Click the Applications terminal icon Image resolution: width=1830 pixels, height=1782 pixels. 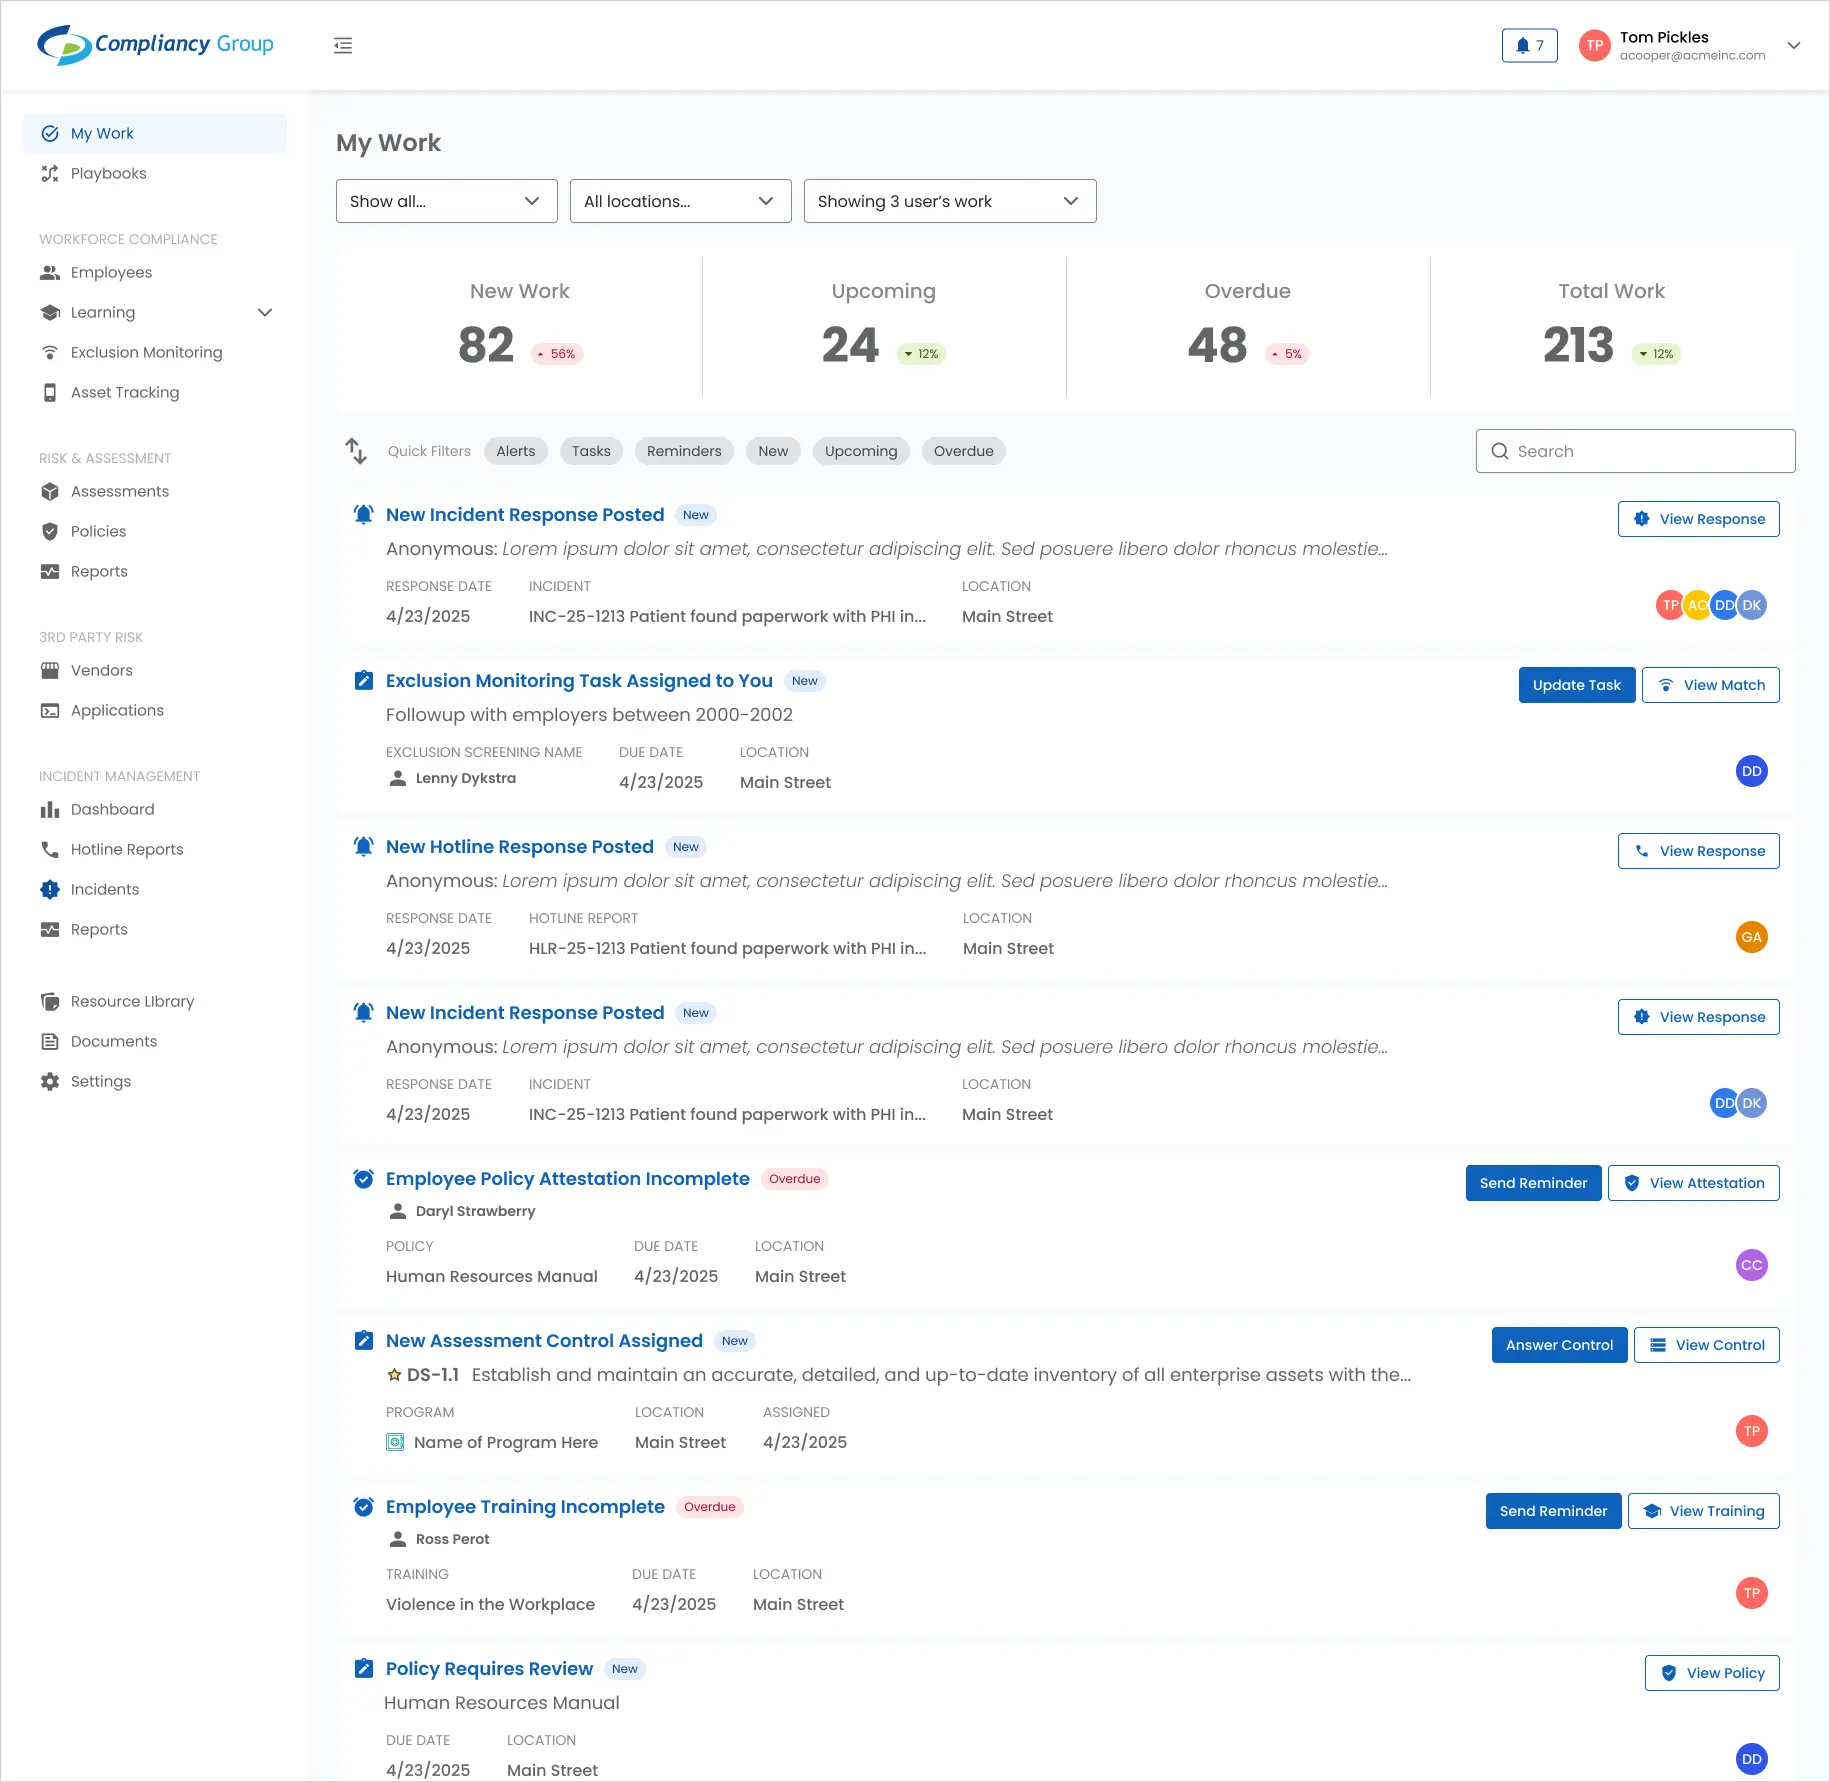coord(50,710)
